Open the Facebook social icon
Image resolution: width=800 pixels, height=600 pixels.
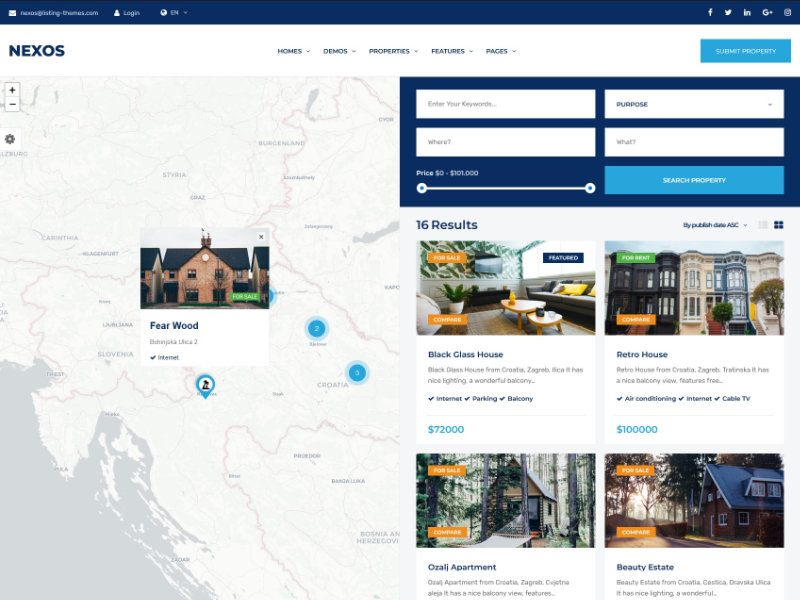pos(710,12)
